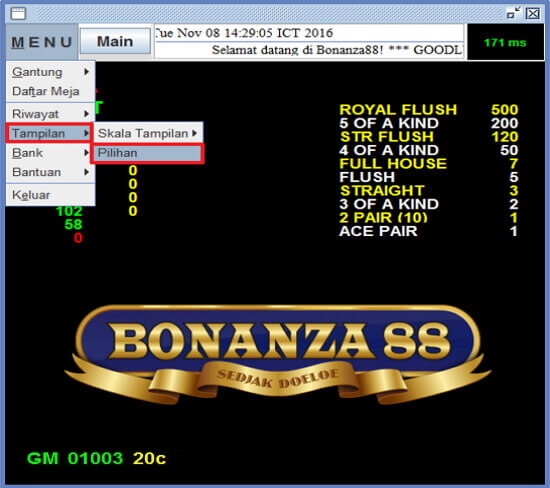
Task: Click the Bonanza88 logo banner
Action: point(277,354)
